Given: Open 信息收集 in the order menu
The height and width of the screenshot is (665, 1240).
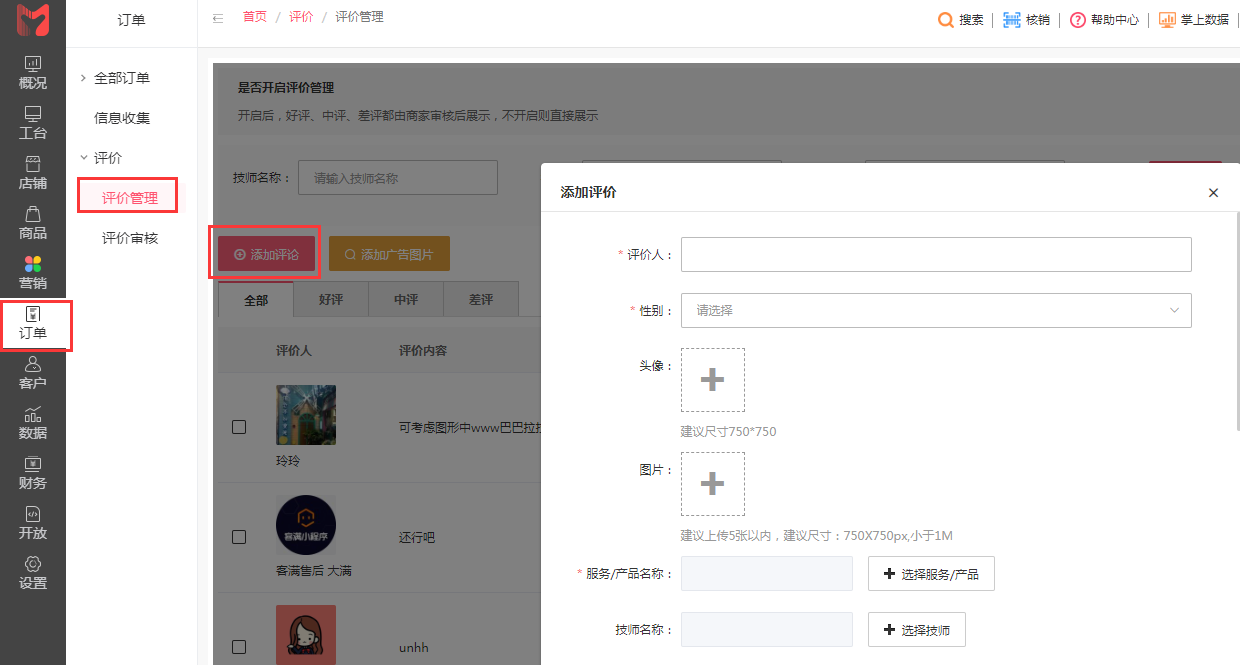Looking at the screenshot, I should [122, 118].
